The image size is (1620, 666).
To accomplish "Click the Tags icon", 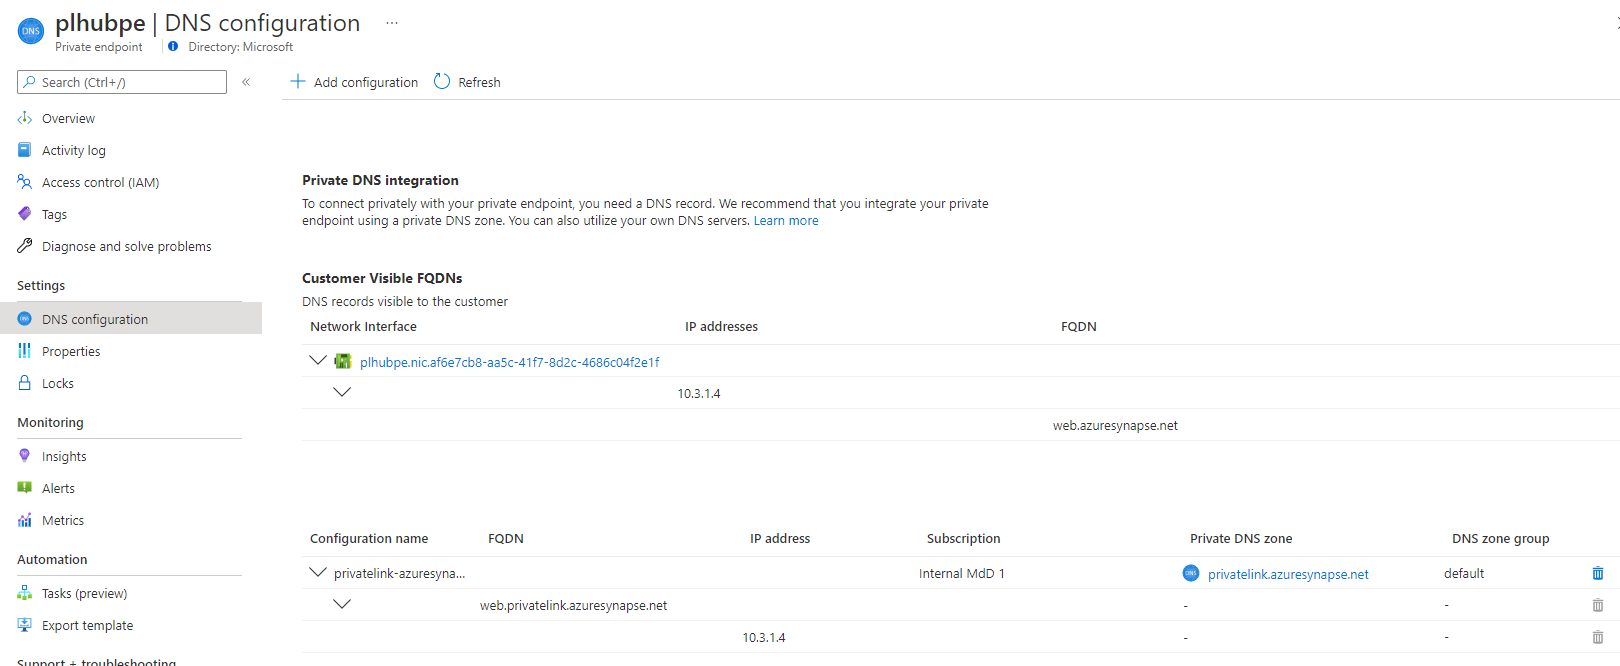I will coord(25,214).
